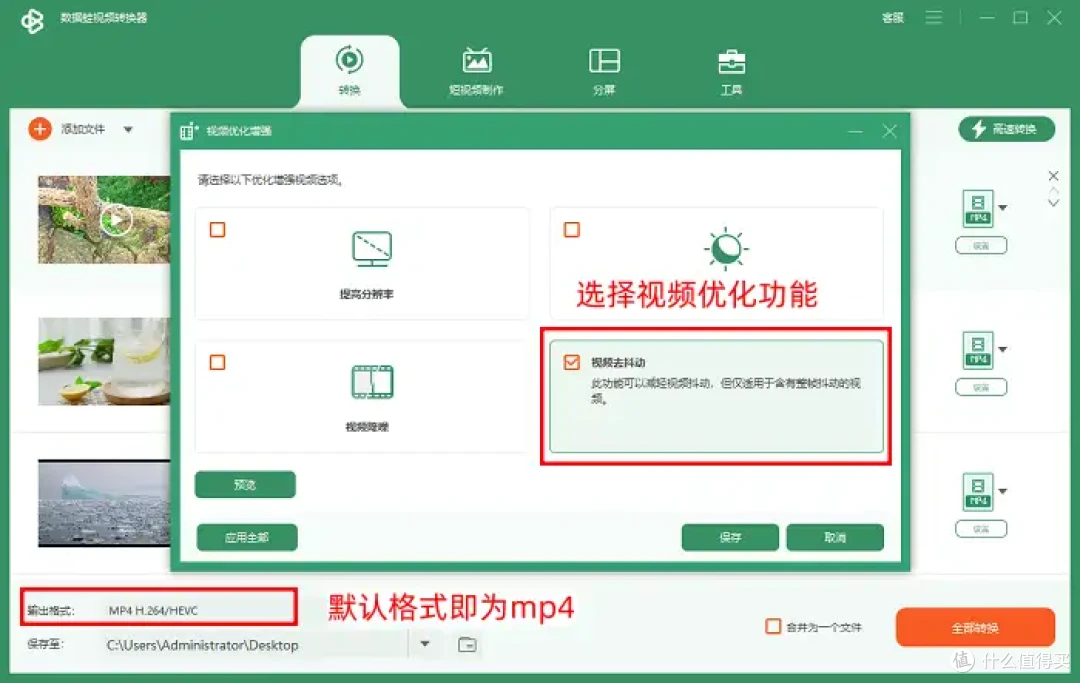Click third video's settings button
Image resolution: width=1080 pixels, height=683 pixels.
pos(981,529)
